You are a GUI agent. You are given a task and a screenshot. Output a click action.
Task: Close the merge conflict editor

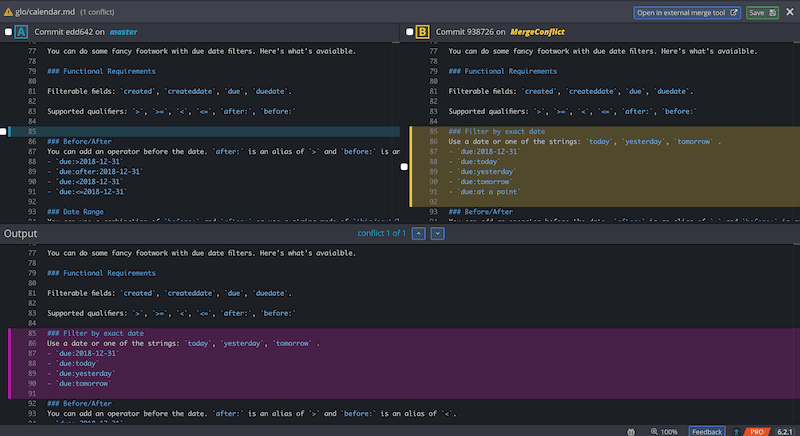[790, 12]
